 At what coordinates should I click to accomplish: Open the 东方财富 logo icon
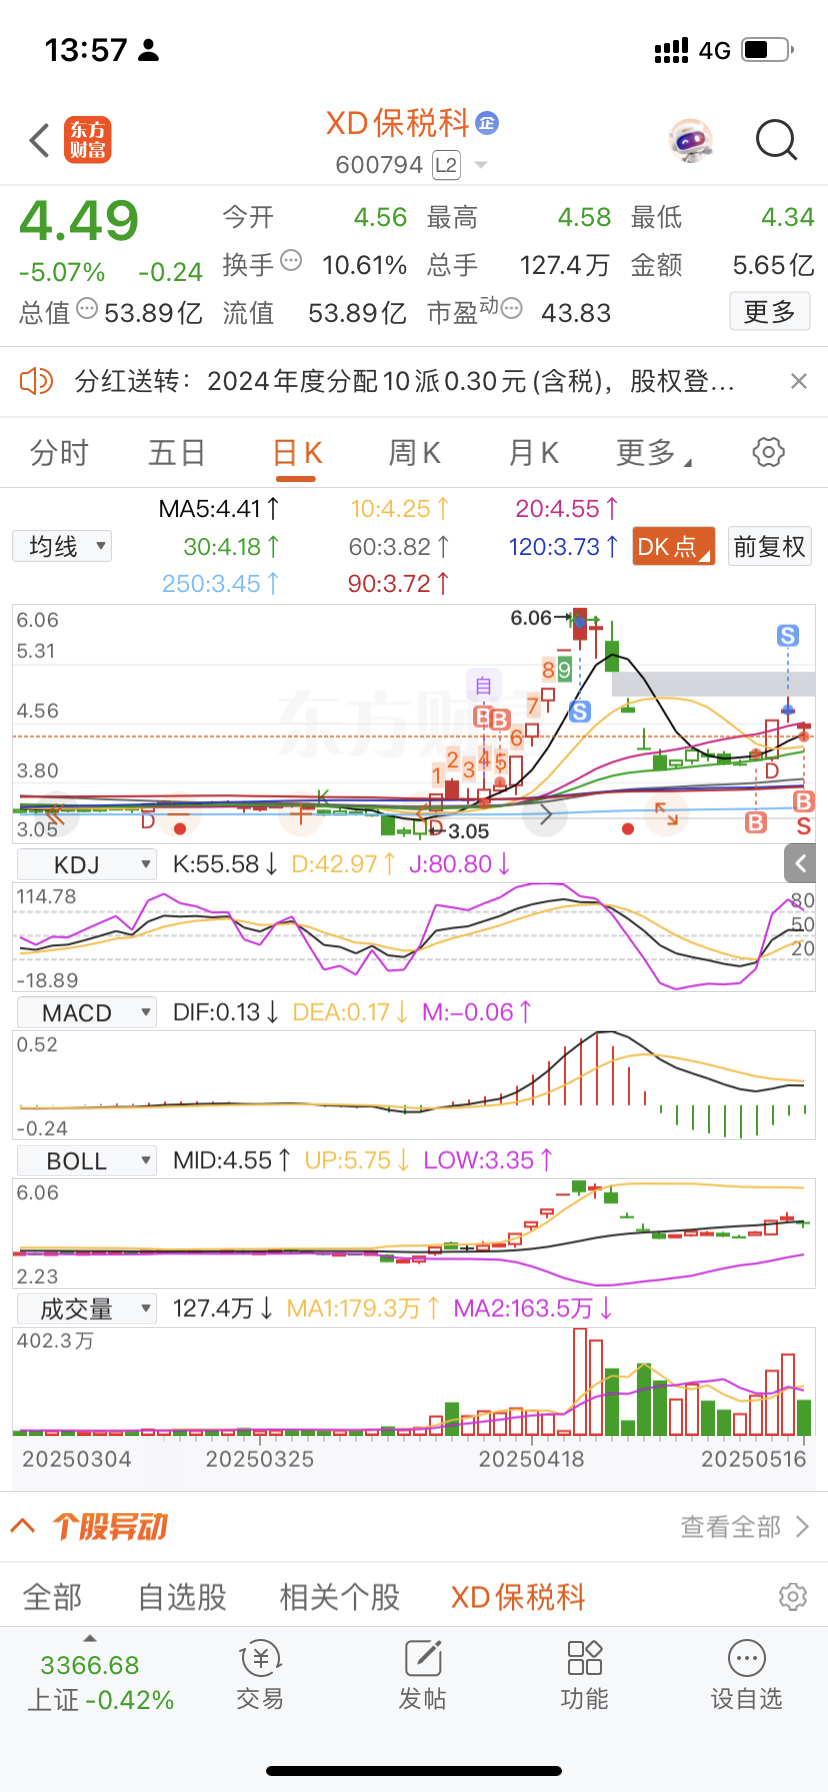click(x=88, y=140)
